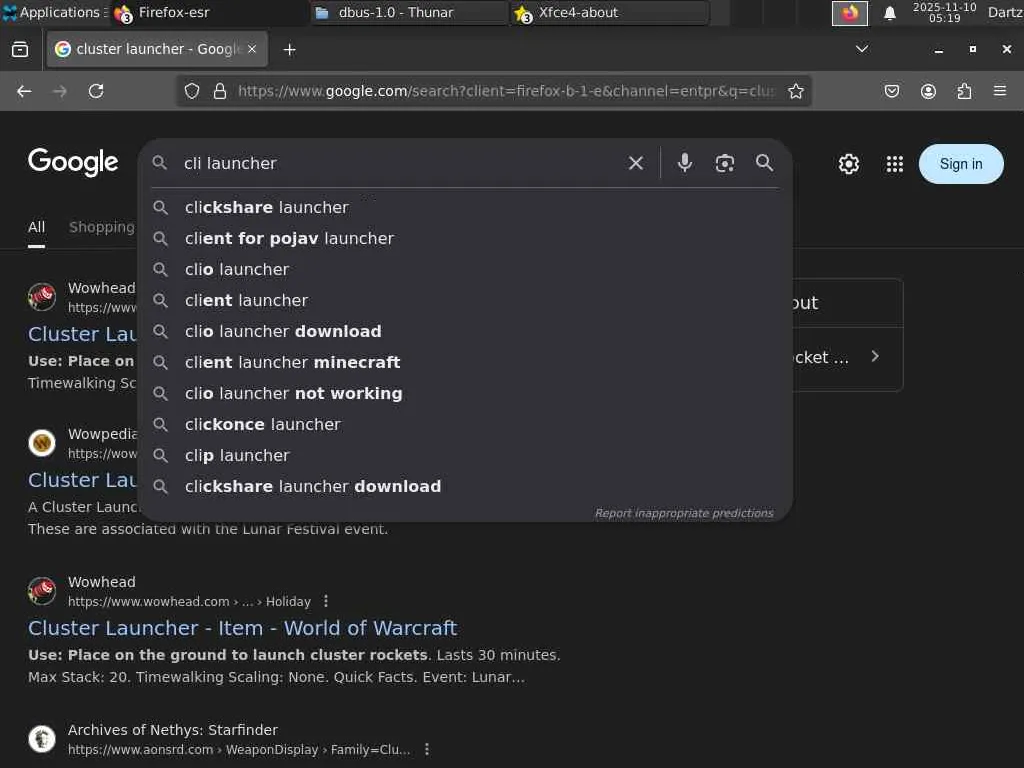Open Google quick settings gear
Viewport: 1024px width, 768px height.
(848, 164)
